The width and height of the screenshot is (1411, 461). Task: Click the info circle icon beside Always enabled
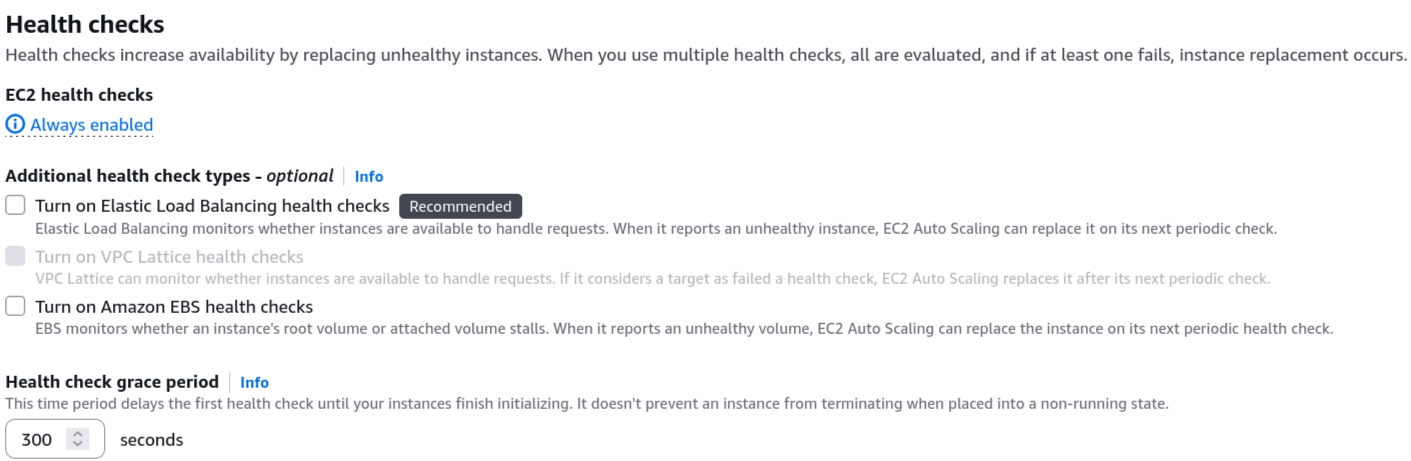(x=15, y=125)
